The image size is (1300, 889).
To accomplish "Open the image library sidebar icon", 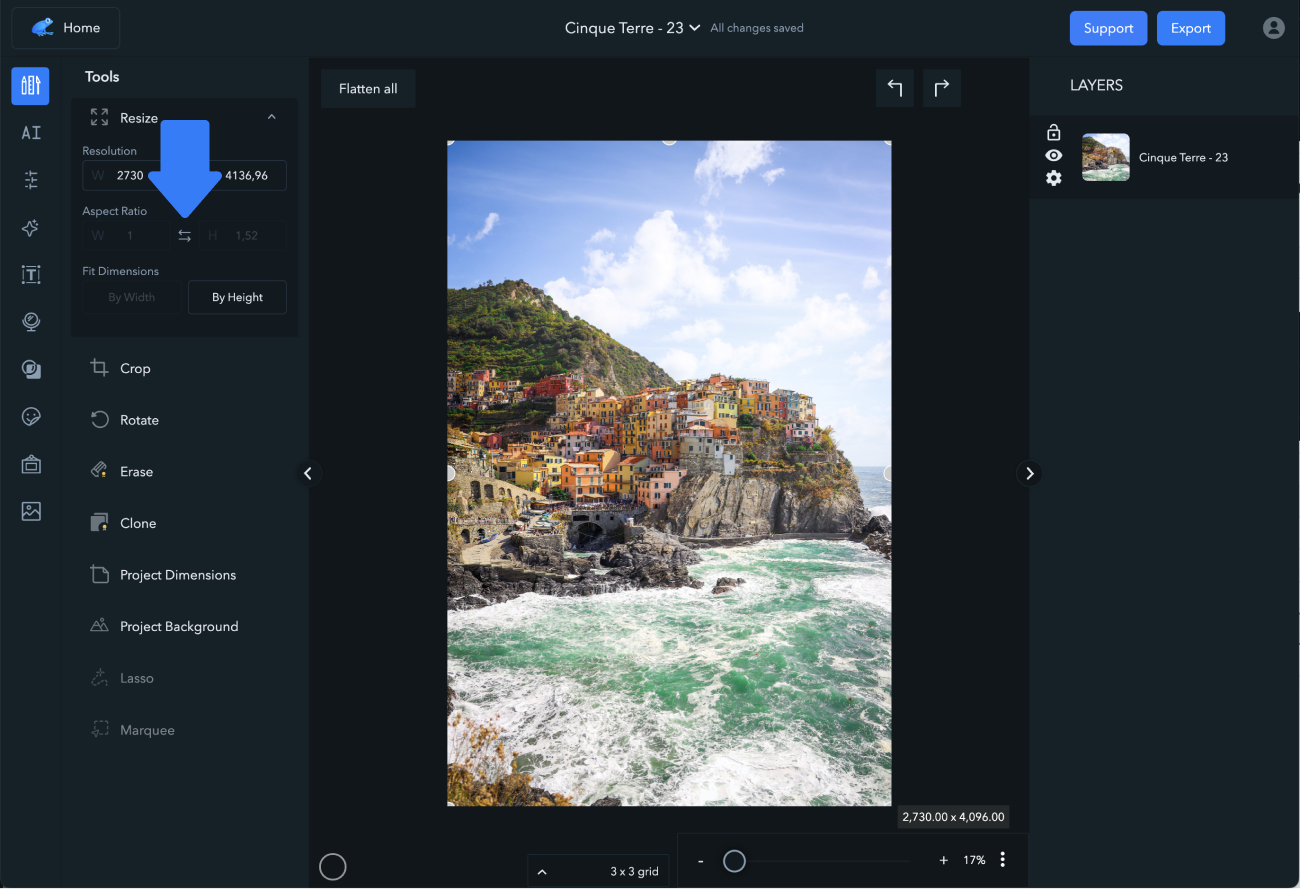I will 31,511.
